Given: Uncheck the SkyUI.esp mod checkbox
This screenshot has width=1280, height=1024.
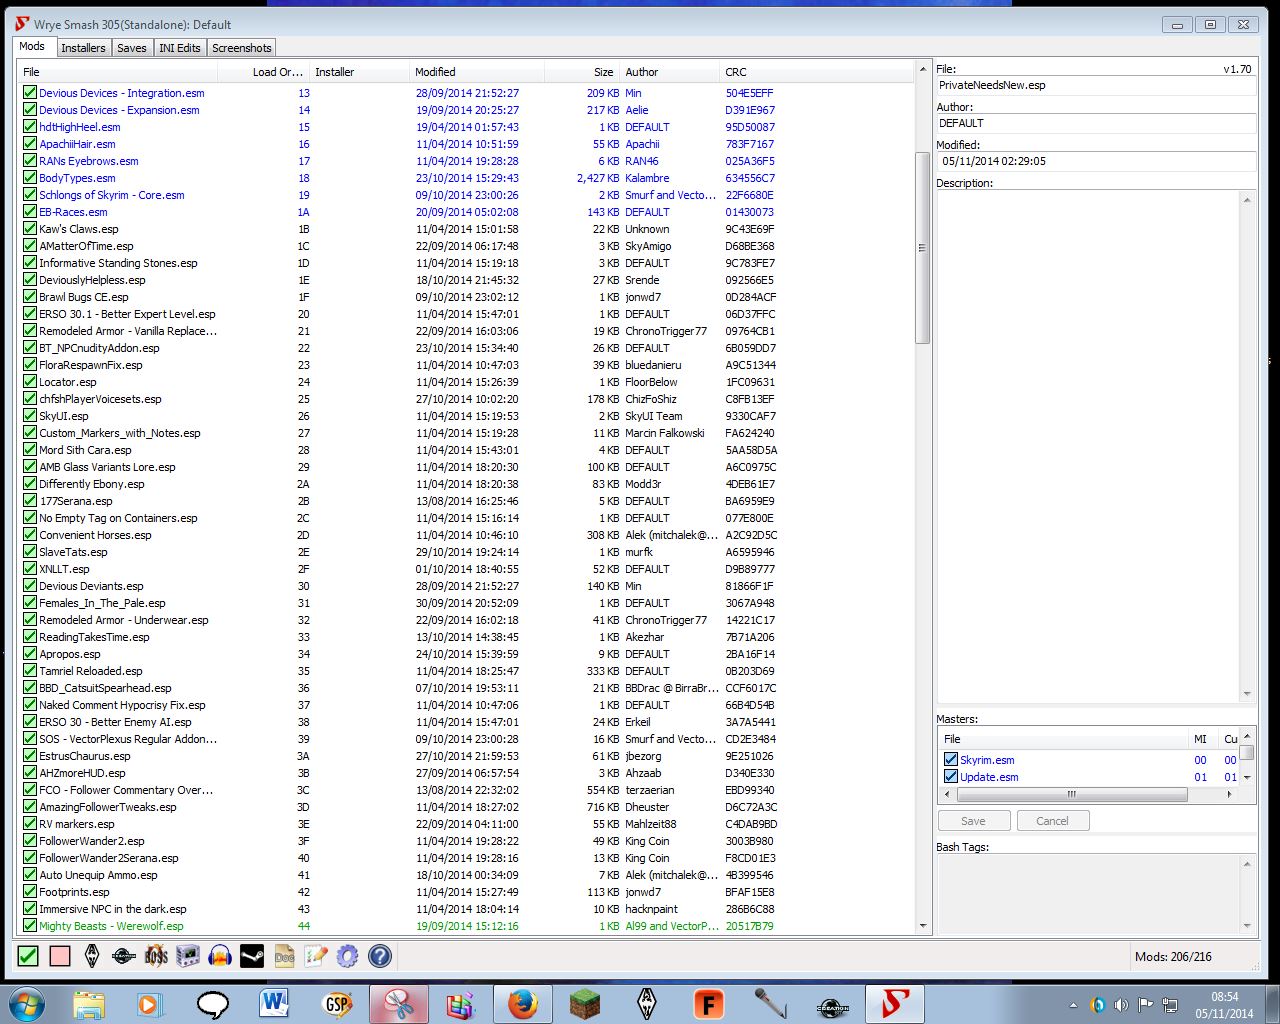Looking at the screenshot, I should (30, 416).
